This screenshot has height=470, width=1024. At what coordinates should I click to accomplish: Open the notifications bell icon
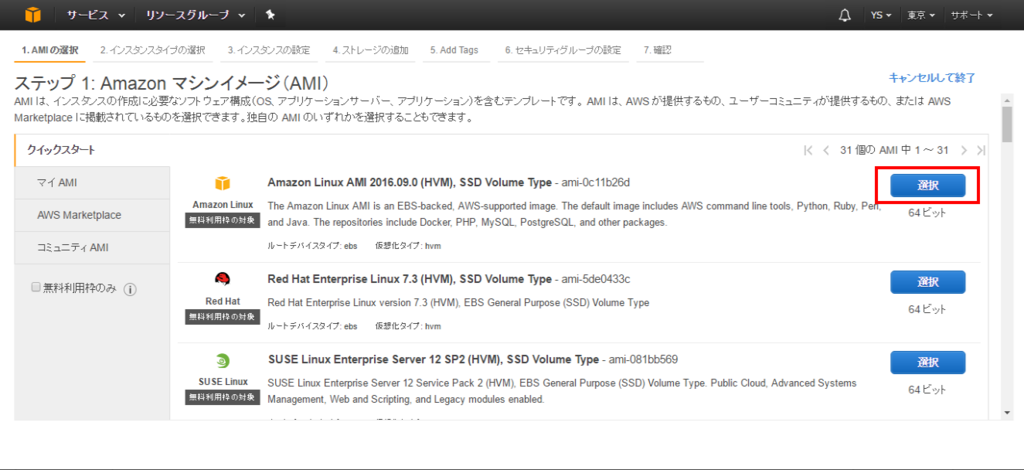tap(844, 15)
